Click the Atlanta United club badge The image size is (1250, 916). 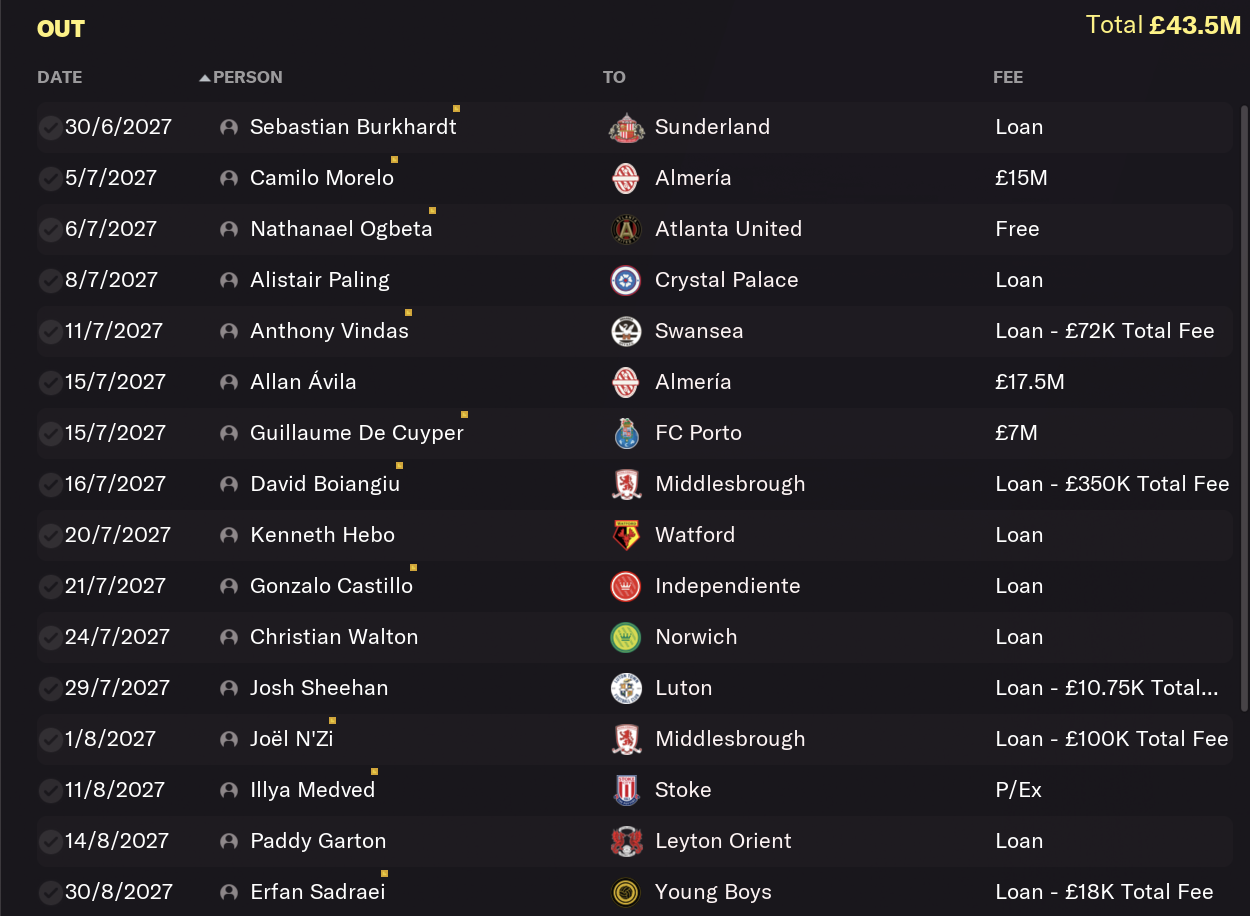click(x=626, y=229)
